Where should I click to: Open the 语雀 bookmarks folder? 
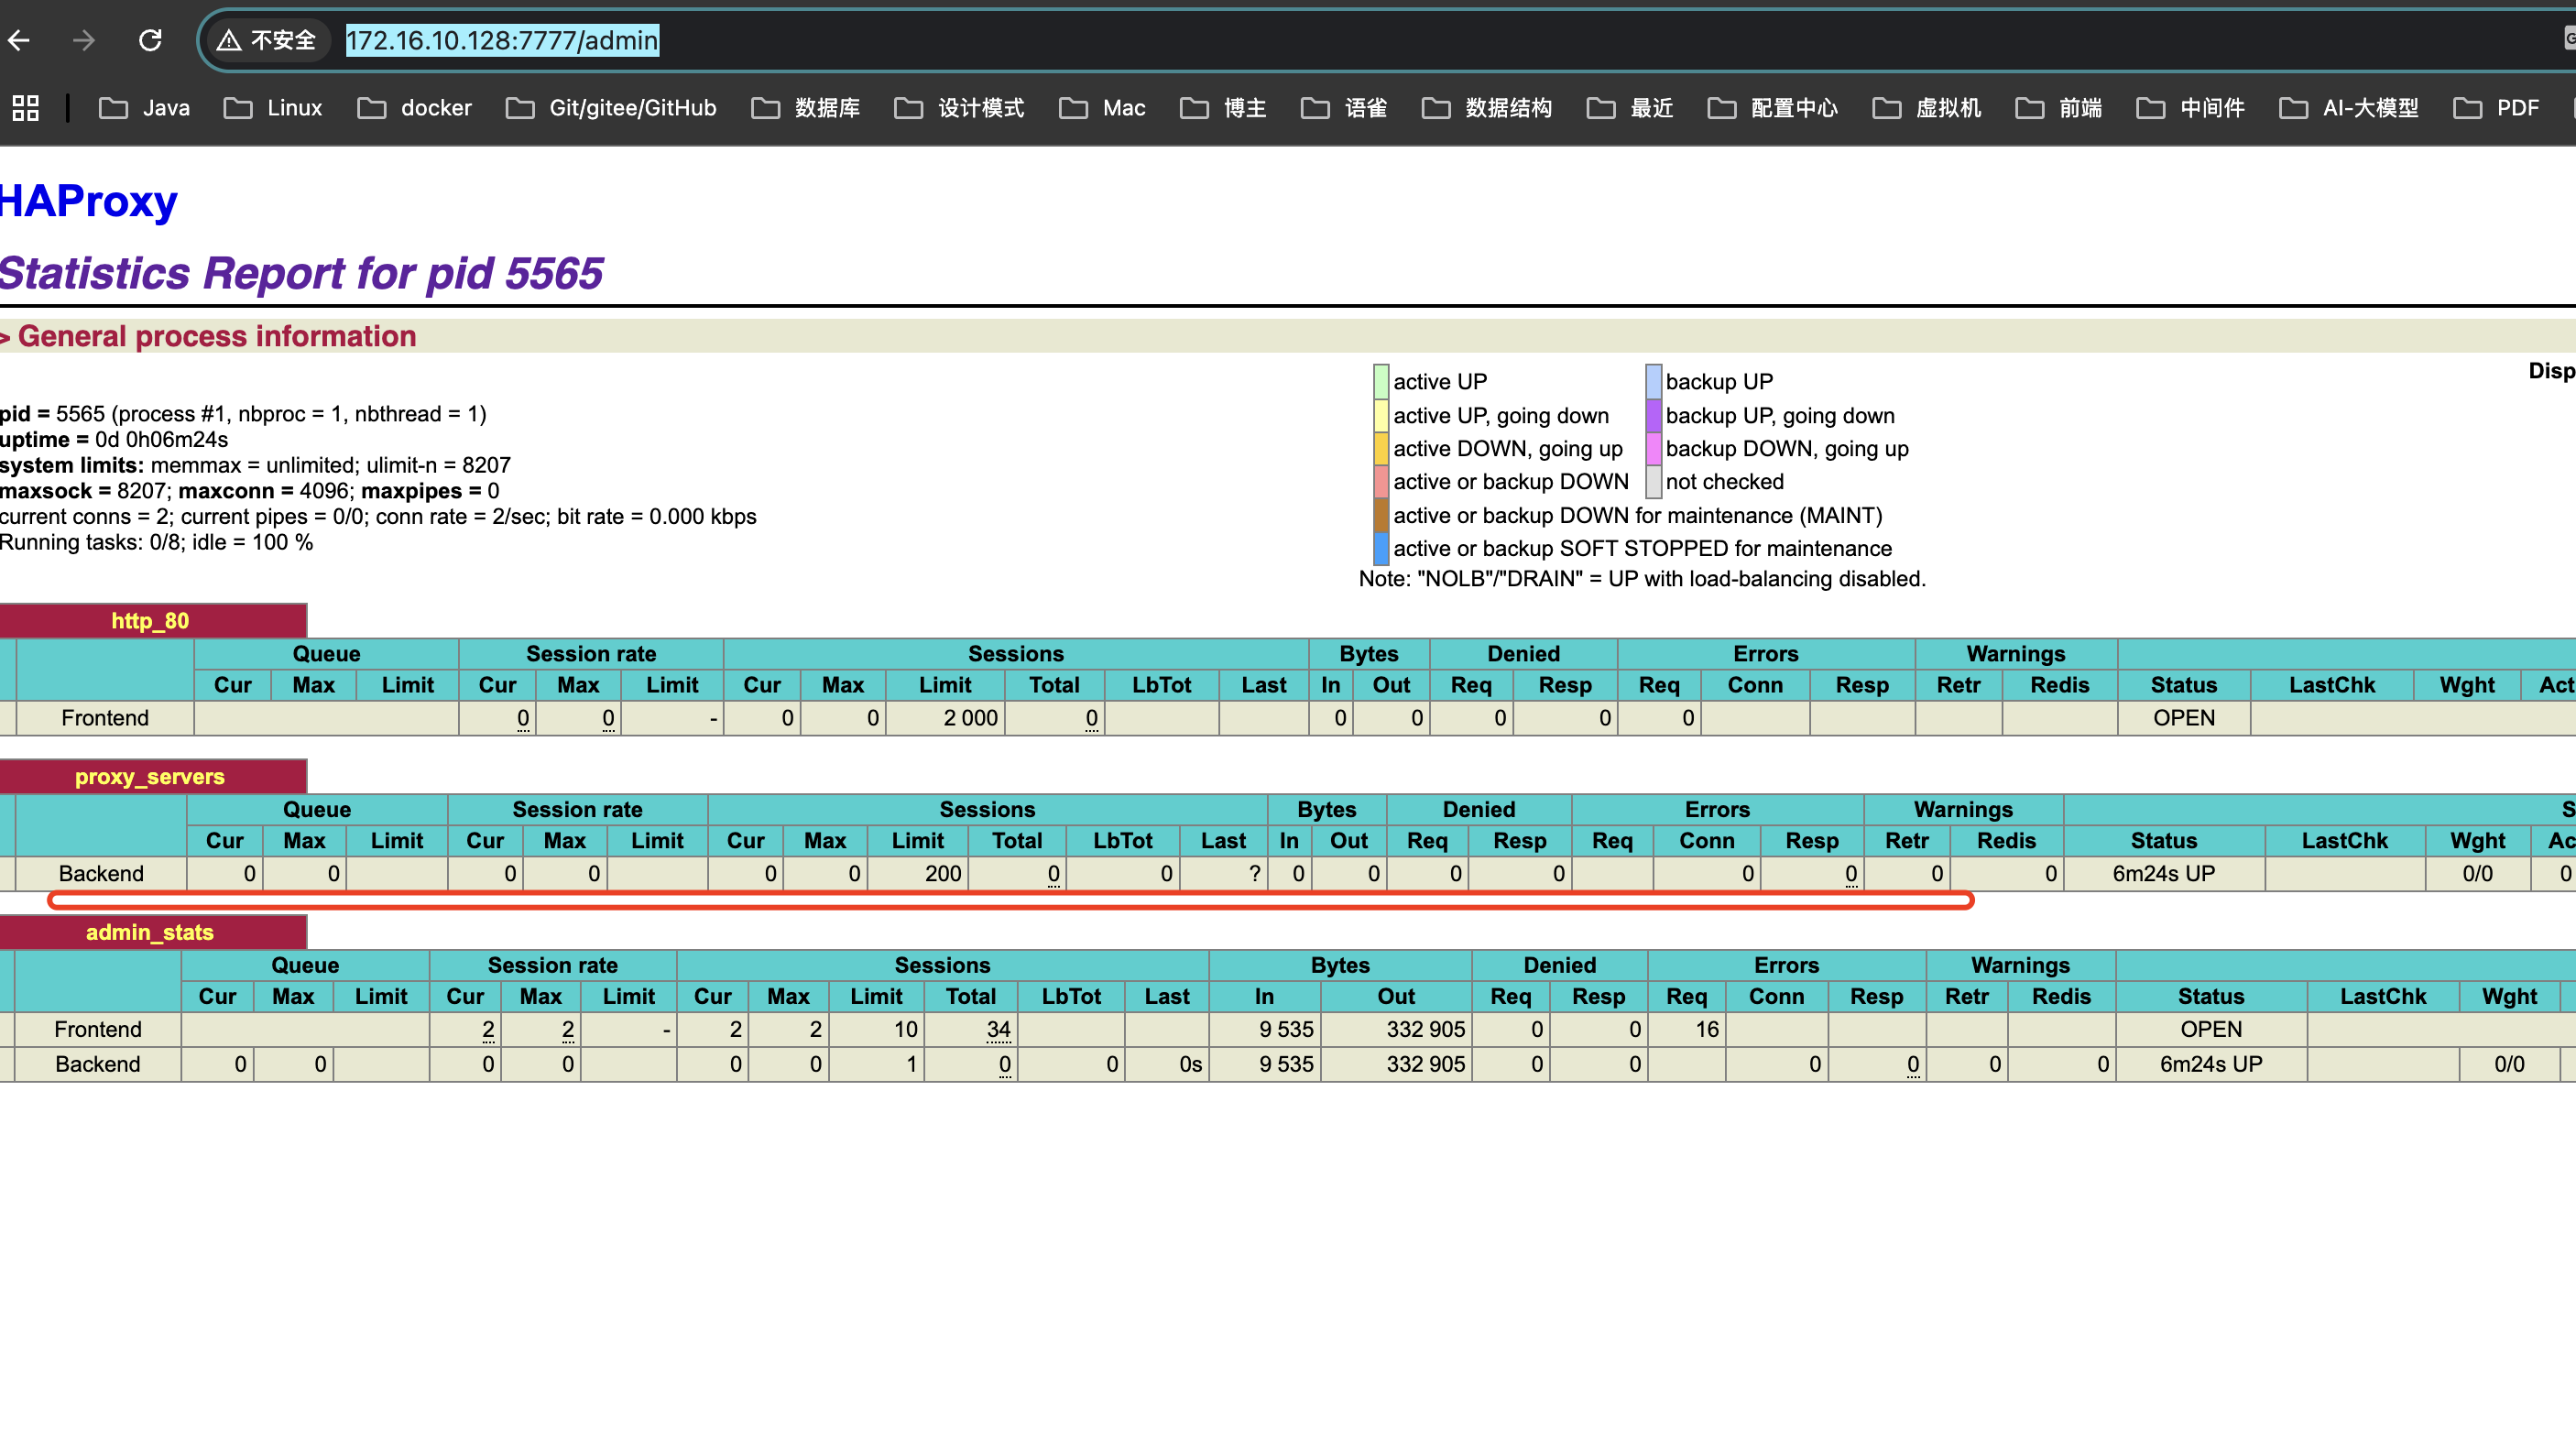pos(1344,108)
